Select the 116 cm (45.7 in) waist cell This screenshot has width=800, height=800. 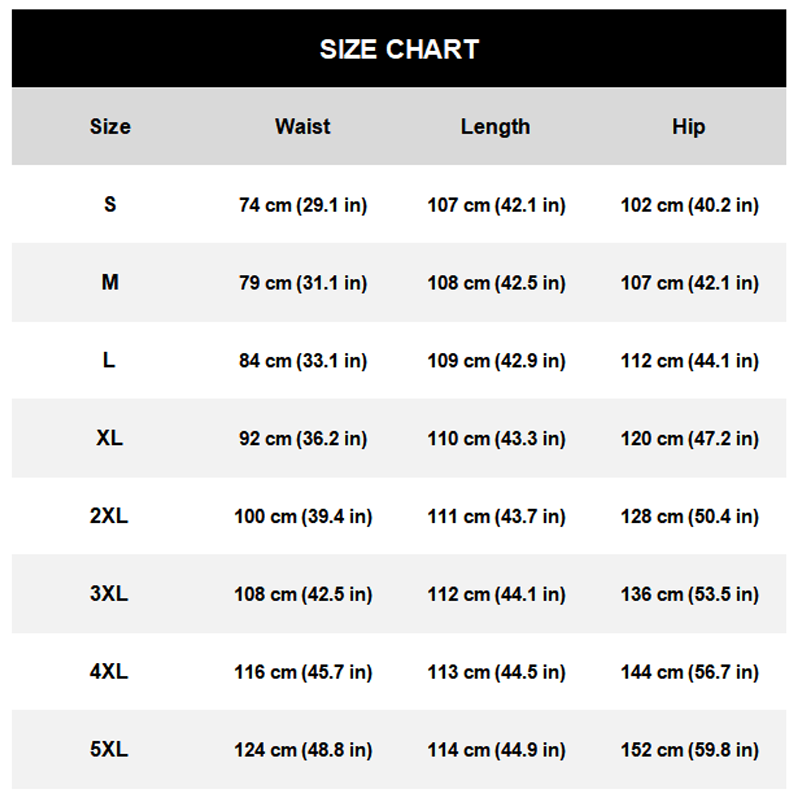click(x=303, y=672)
